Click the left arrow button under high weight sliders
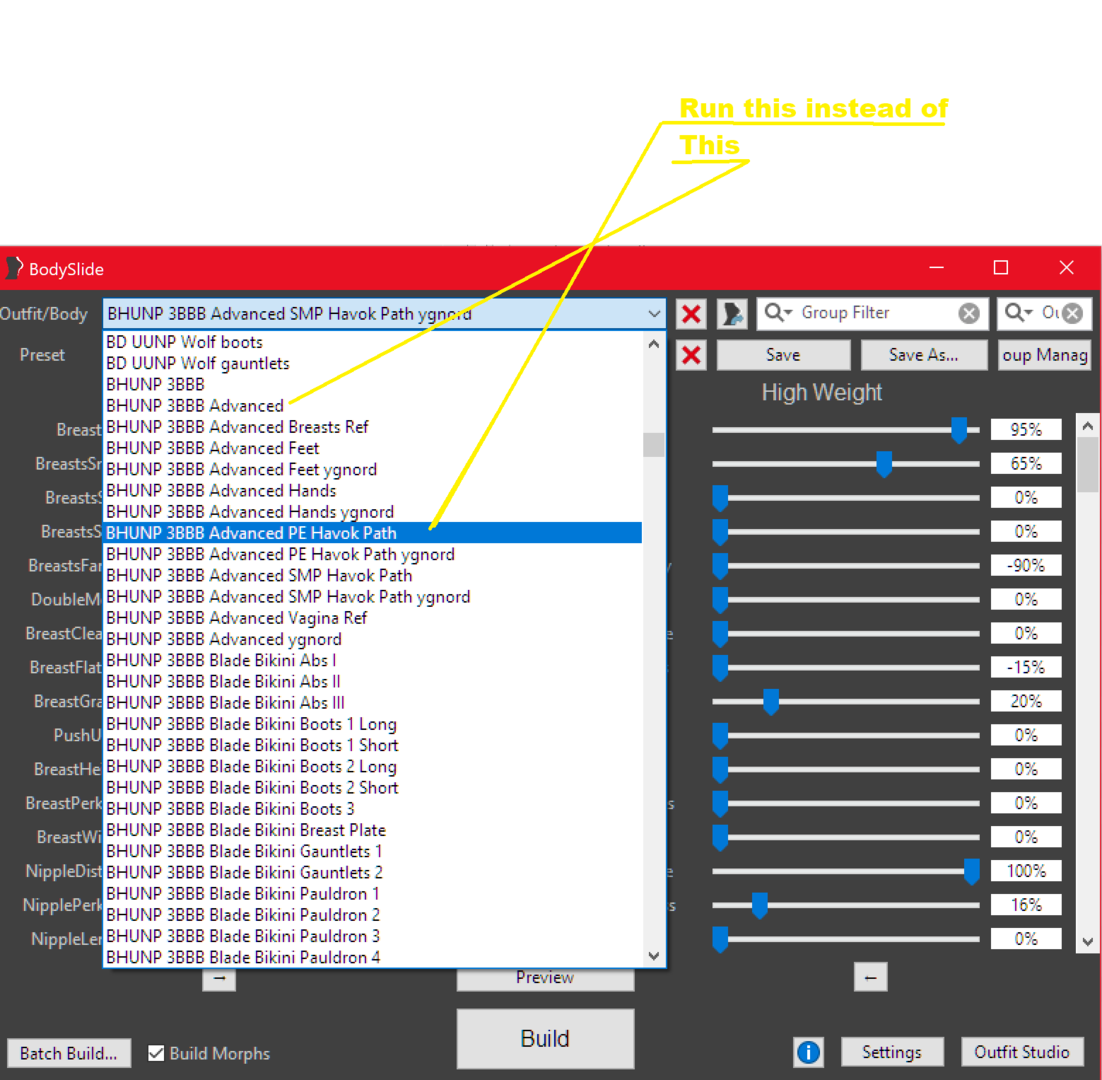The width and height of the screenshot is (1102, 1080). (x=870, y=977)
